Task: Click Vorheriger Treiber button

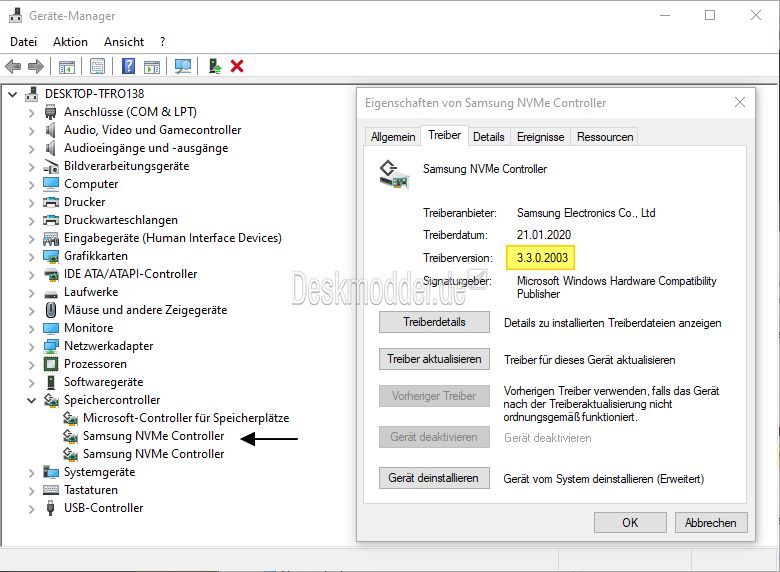Action: click(x=434, y=396)
